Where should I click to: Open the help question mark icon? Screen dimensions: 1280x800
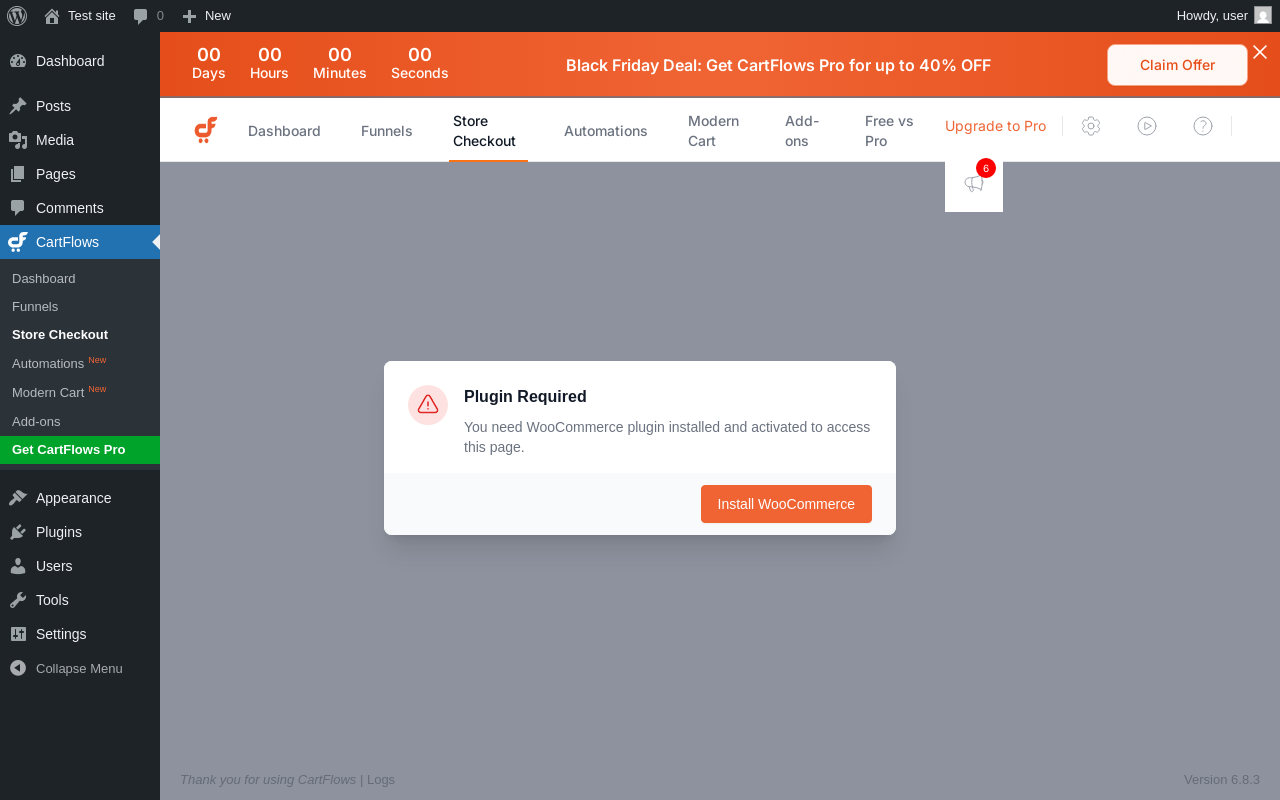pyautogui.click(x=1203, y=126)
